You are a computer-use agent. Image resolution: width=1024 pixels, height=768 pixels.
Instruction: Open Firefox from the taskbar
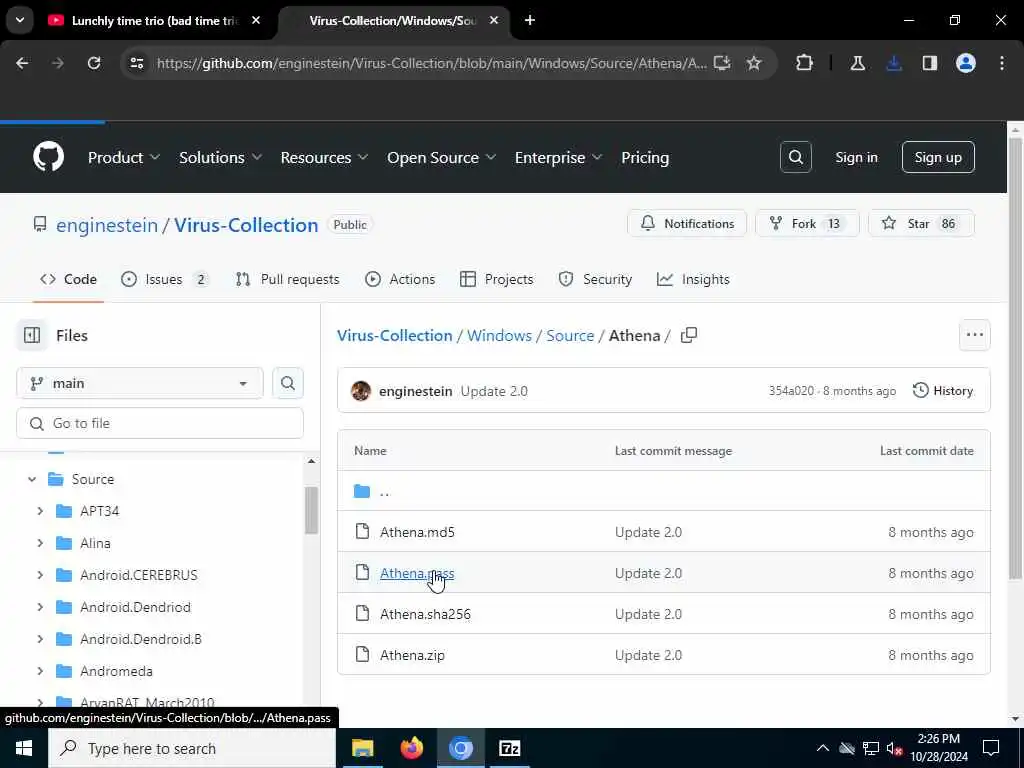point(411,748)
